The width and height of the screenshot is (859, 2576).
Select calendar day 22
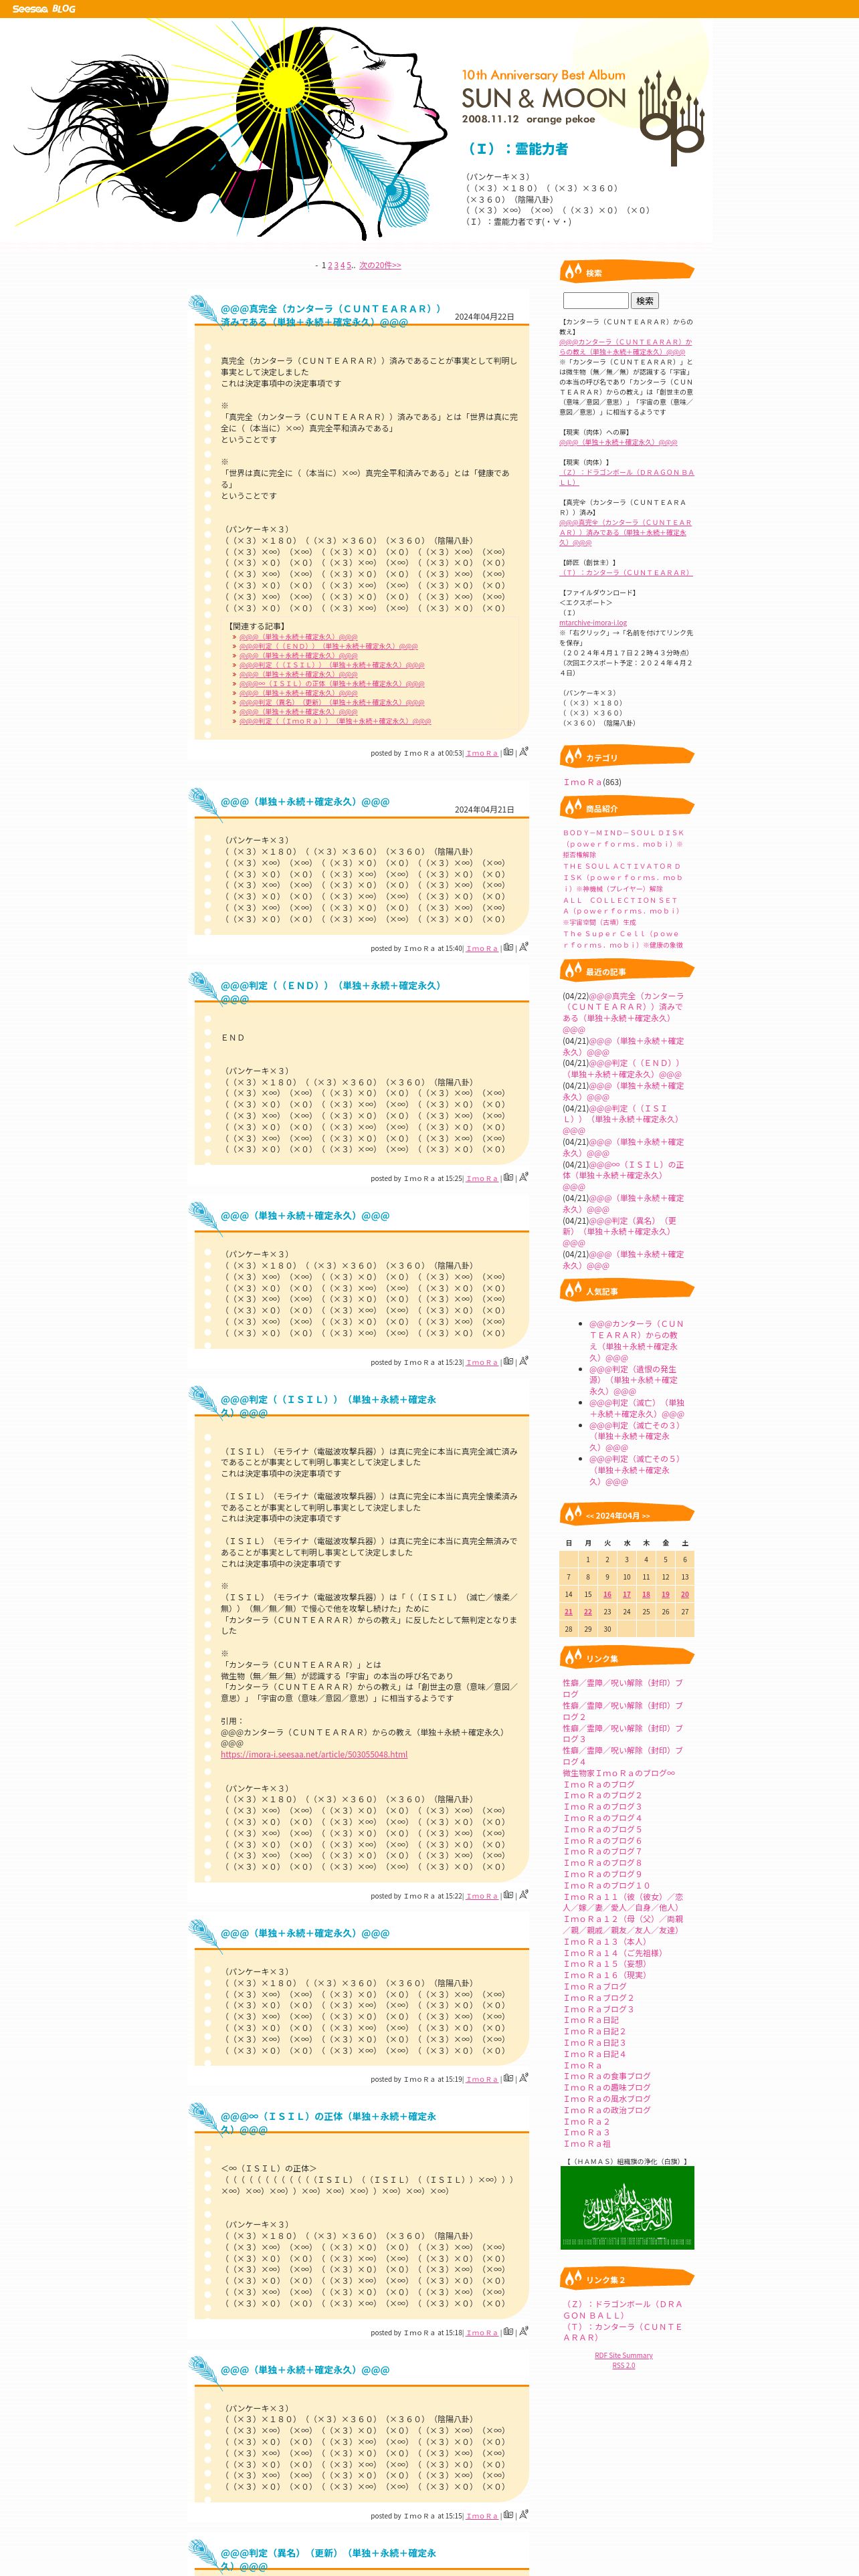[x=588, y=1612]
